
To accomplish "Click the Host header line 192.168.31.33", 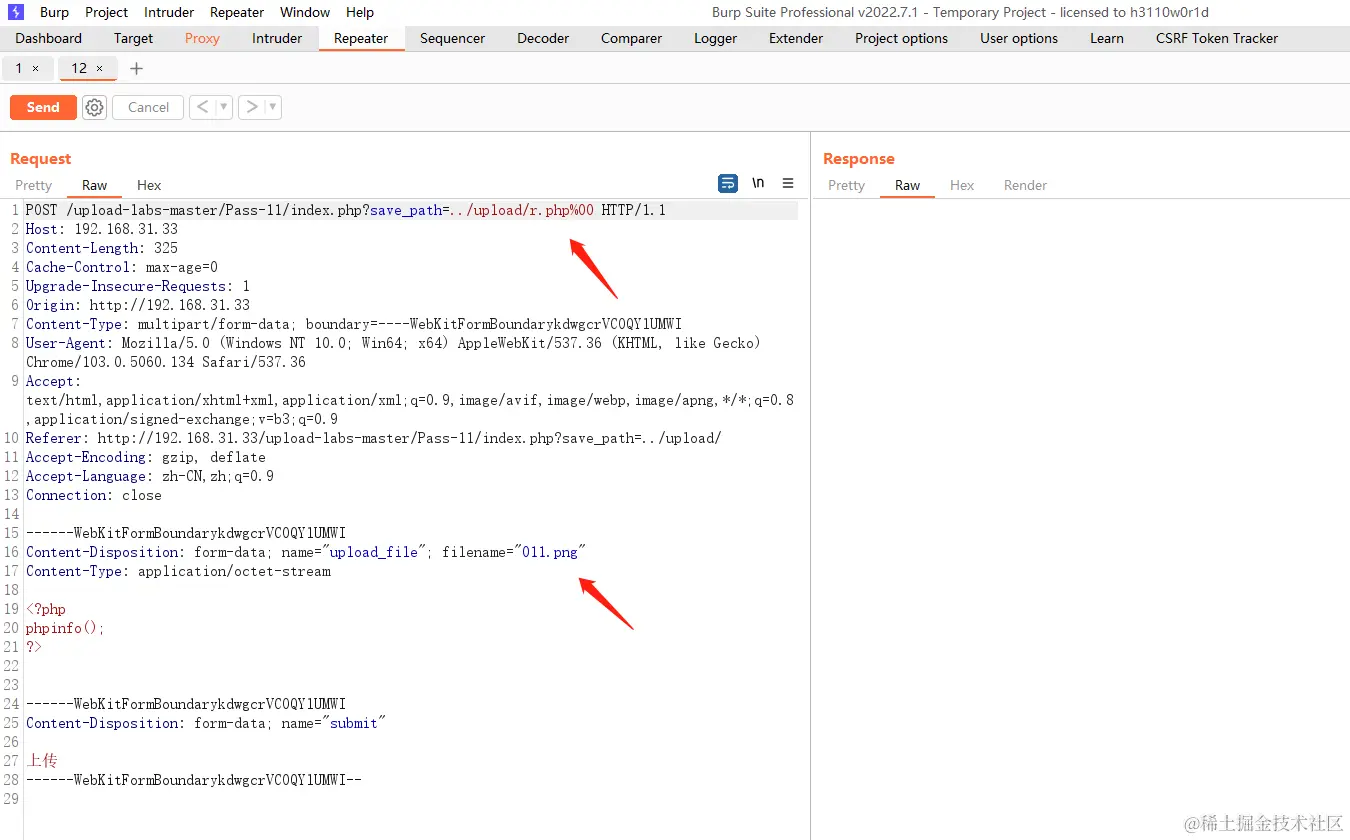I will click(x=102, y=229).
